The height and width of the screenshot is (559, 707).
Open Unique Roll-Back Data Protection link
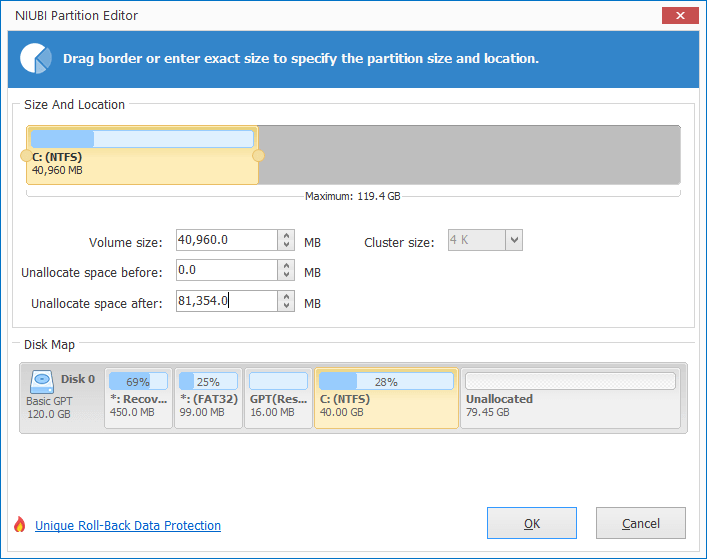128,526
